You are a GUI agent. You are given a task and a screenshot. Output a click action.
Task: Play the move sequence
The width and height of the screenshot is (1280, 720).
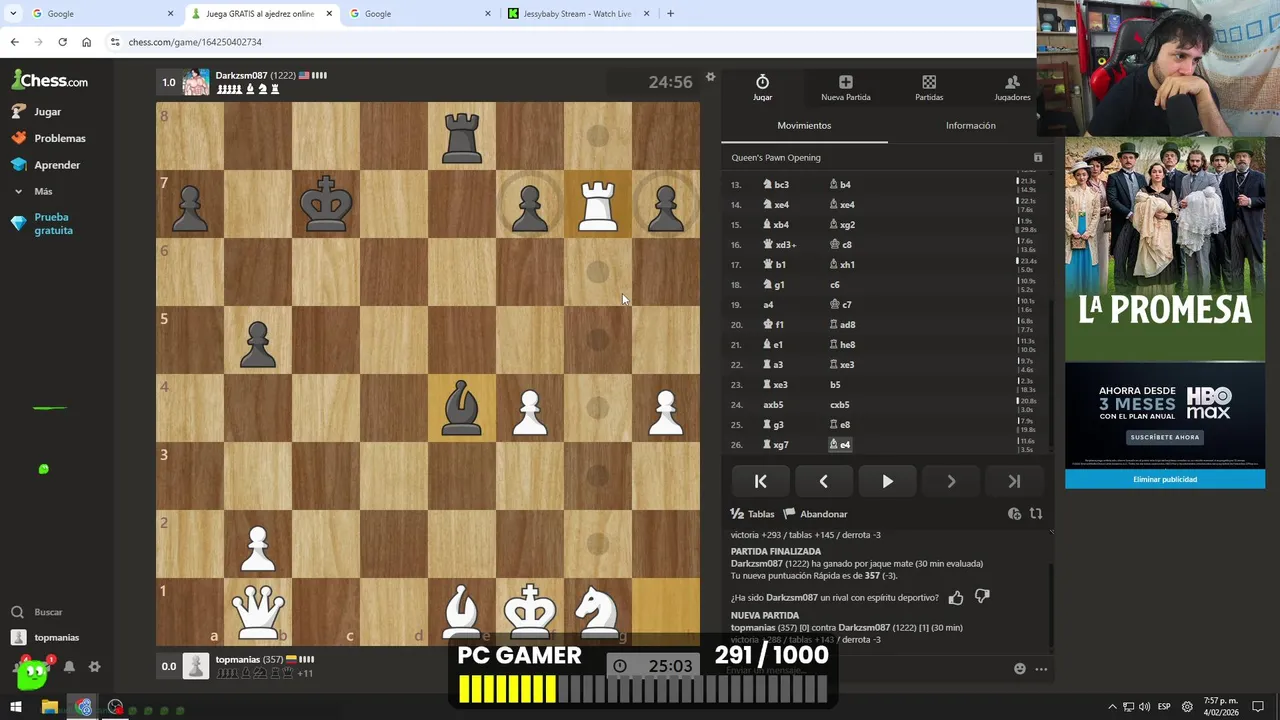[887, 481]
